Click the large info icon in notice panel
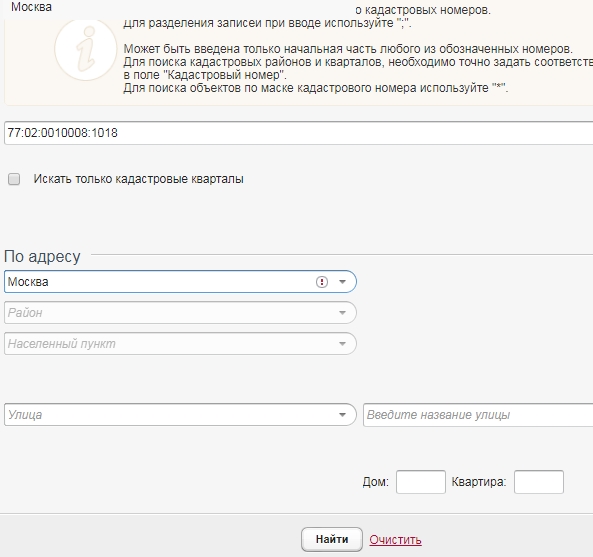The image size is (593, 557). point(85,50)
